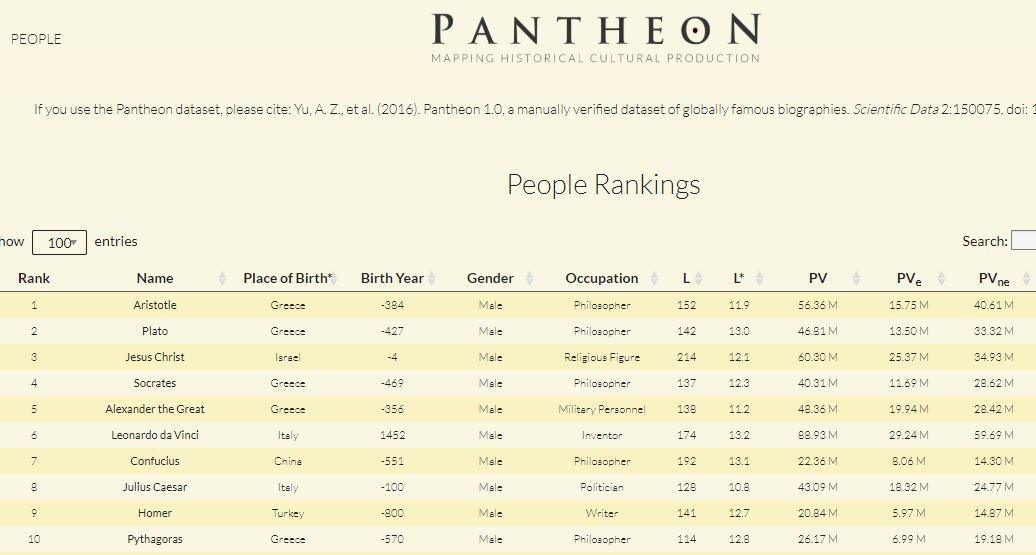
Task: Click the Occupation column sort arrows
Action: tap(654, 278)
